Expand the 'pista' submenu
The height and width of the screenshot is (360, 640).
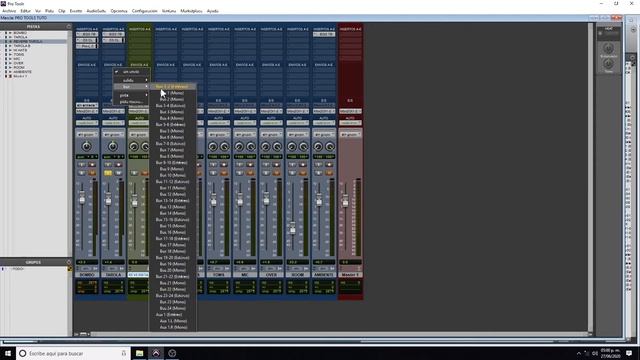tap(131, 95)
